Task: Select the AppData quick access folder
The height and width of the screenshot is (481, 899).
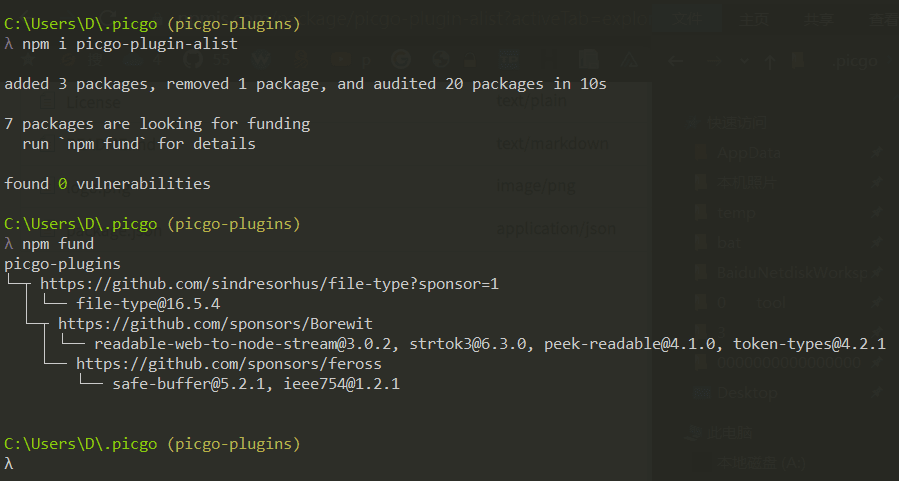Action: click(x=749, y=153)
